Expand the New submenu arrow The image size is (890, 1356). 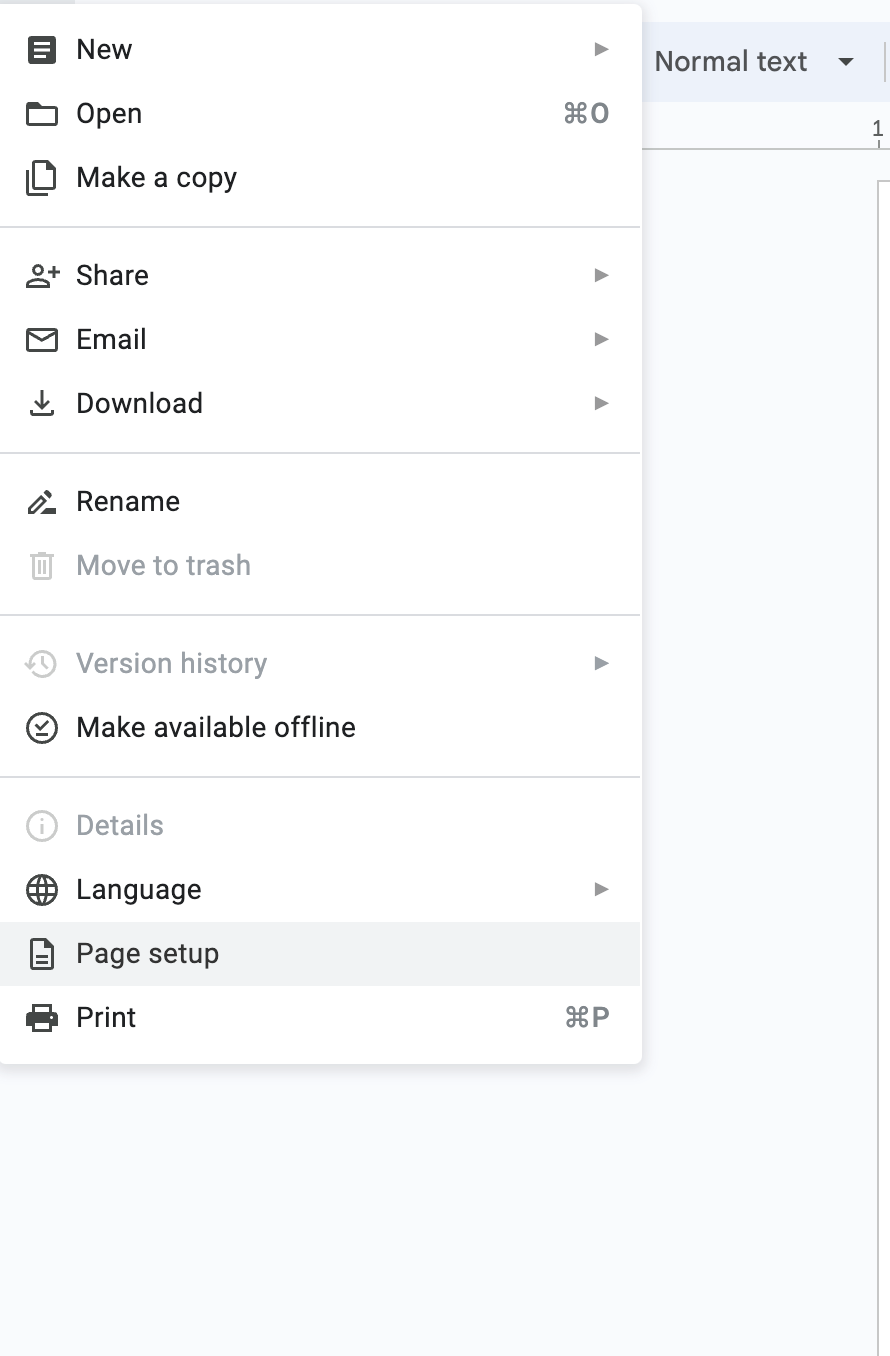(x=601, y=49)
